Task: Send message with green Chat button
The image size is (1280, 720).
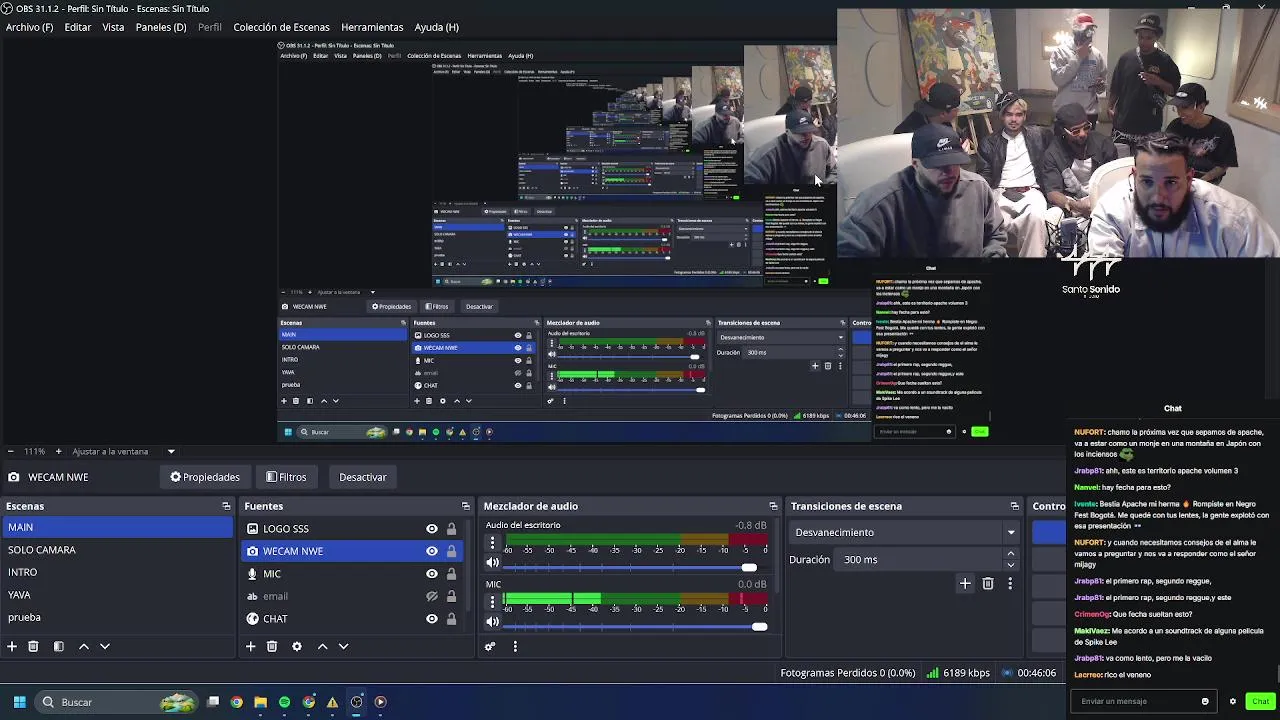Action: (1260, 701)
